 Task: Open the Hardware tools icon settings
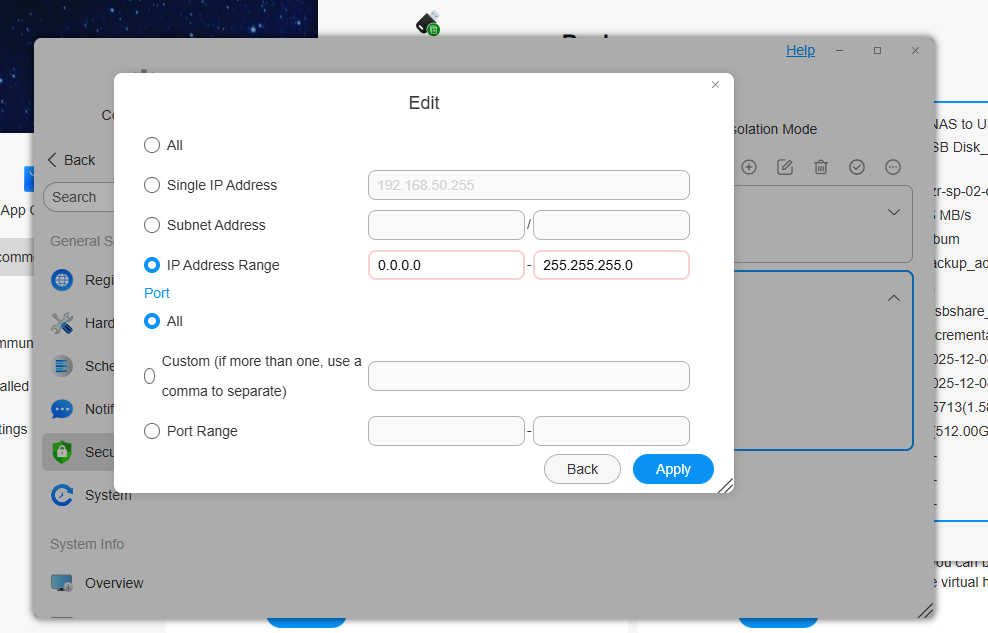point(62,323)
